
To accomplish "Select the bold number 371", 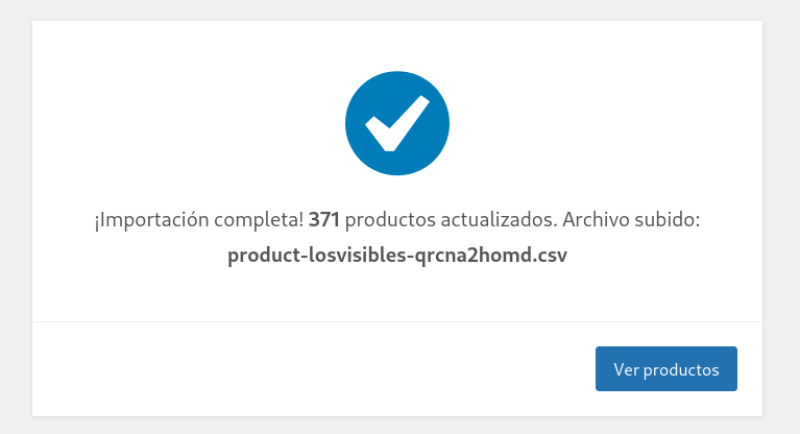I will 324,220.
